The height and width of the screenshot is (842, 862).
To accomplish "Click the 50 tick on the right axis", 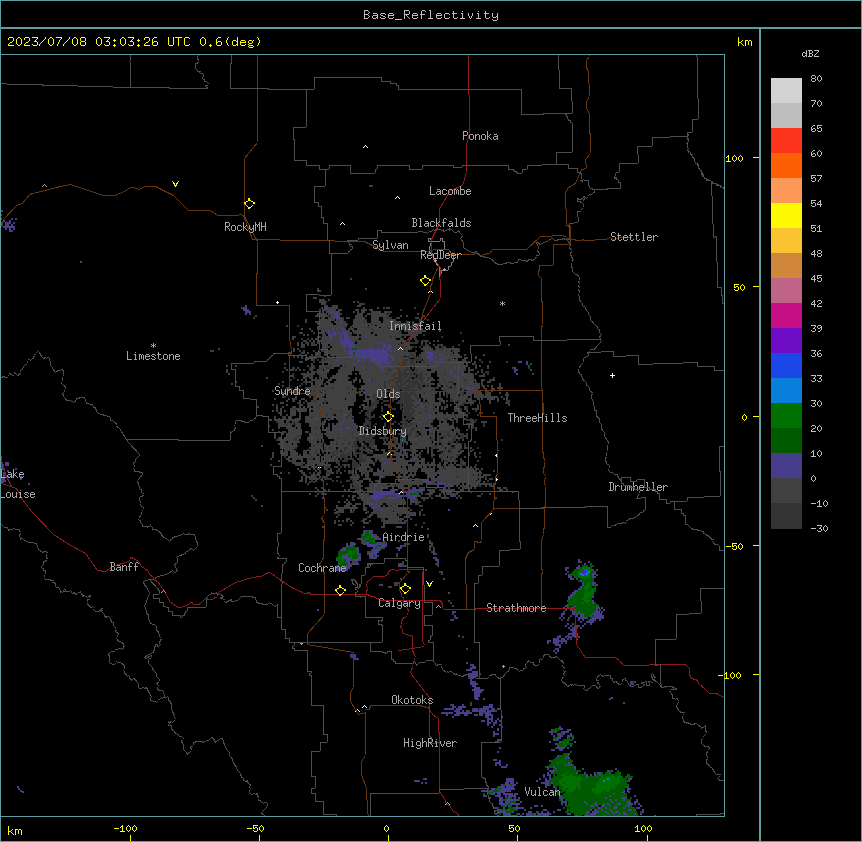I will coord(739,287).
